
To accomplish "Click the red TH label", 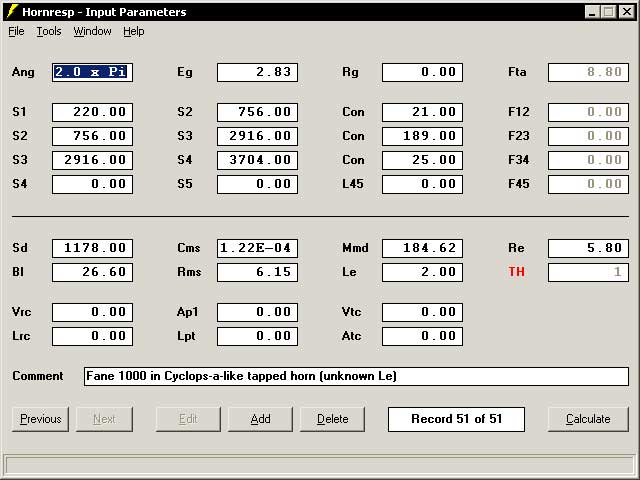I will [x=516, y=272].
